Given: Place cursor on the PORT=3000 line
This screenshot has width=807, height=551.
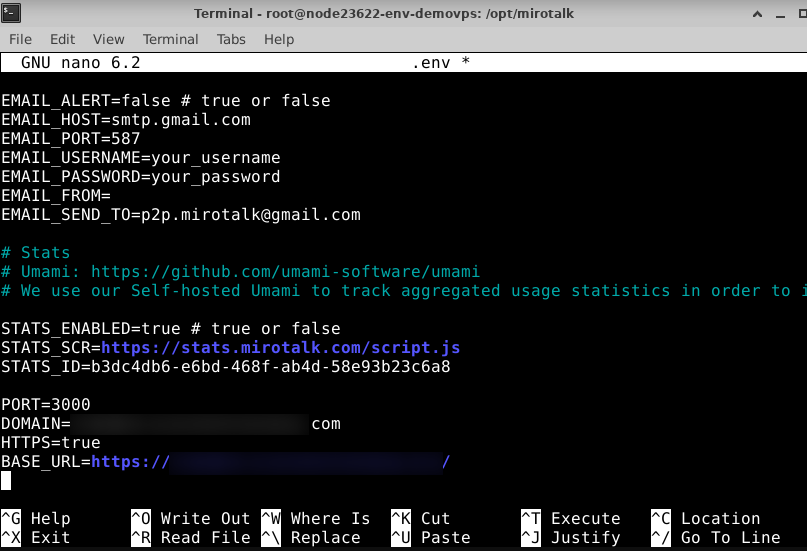Looking at the screenshot, I should click(x=46, y=405).
